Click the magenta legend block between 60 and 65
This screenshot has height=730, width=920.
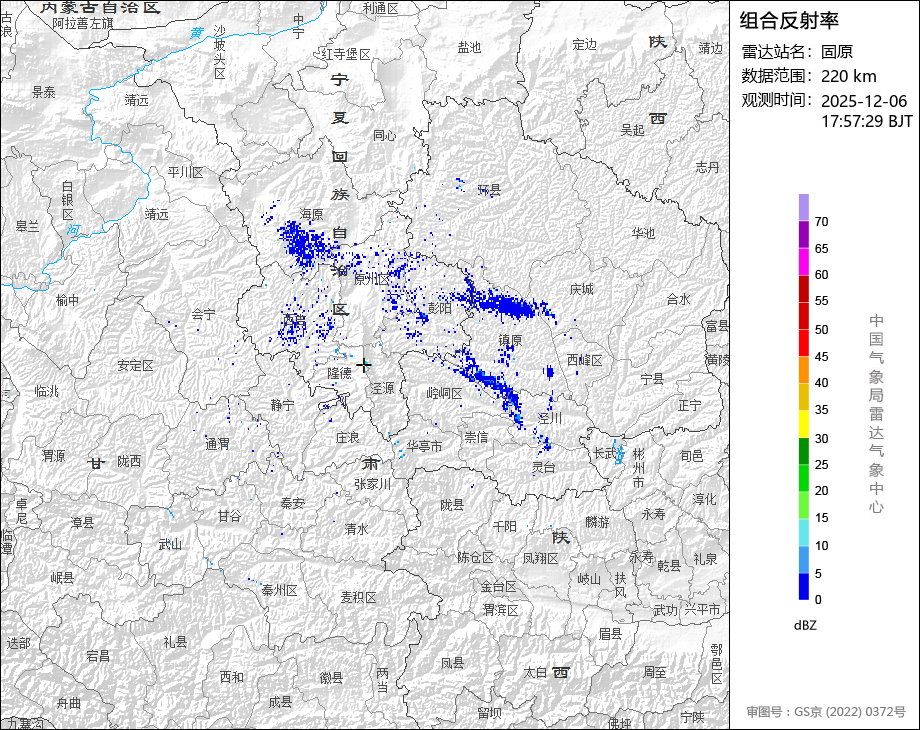tap(804, 261)
